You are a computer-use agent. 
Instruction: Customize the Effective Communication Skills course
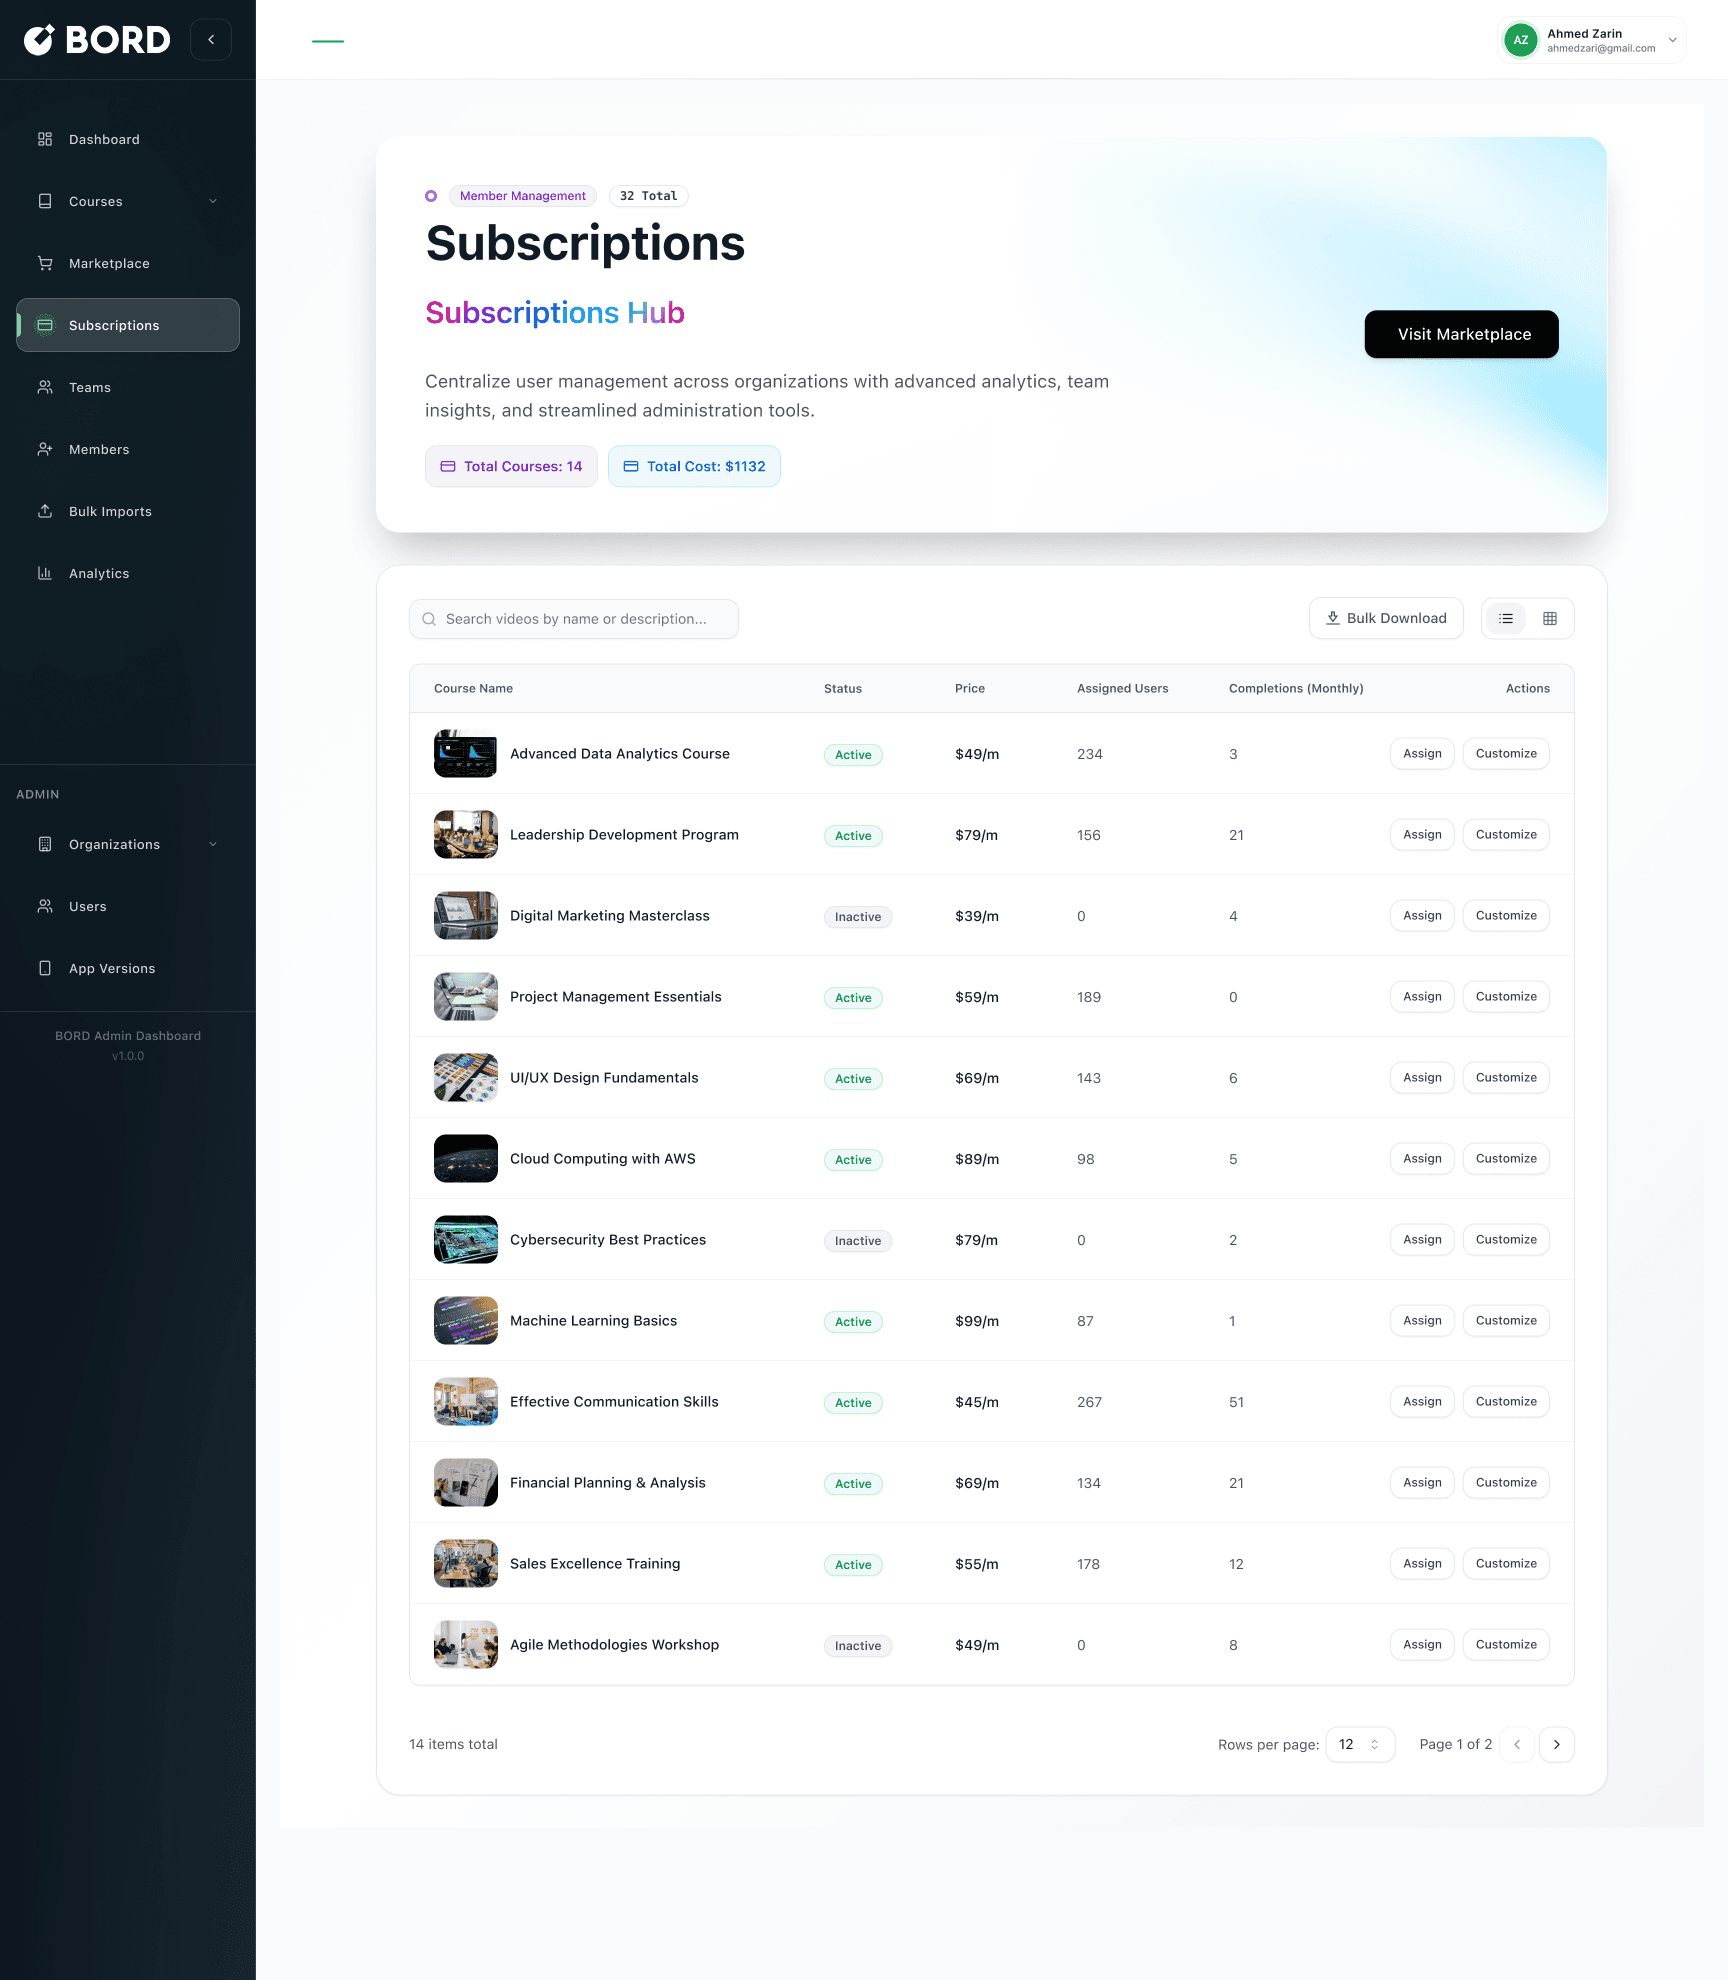[1506, 1401]
